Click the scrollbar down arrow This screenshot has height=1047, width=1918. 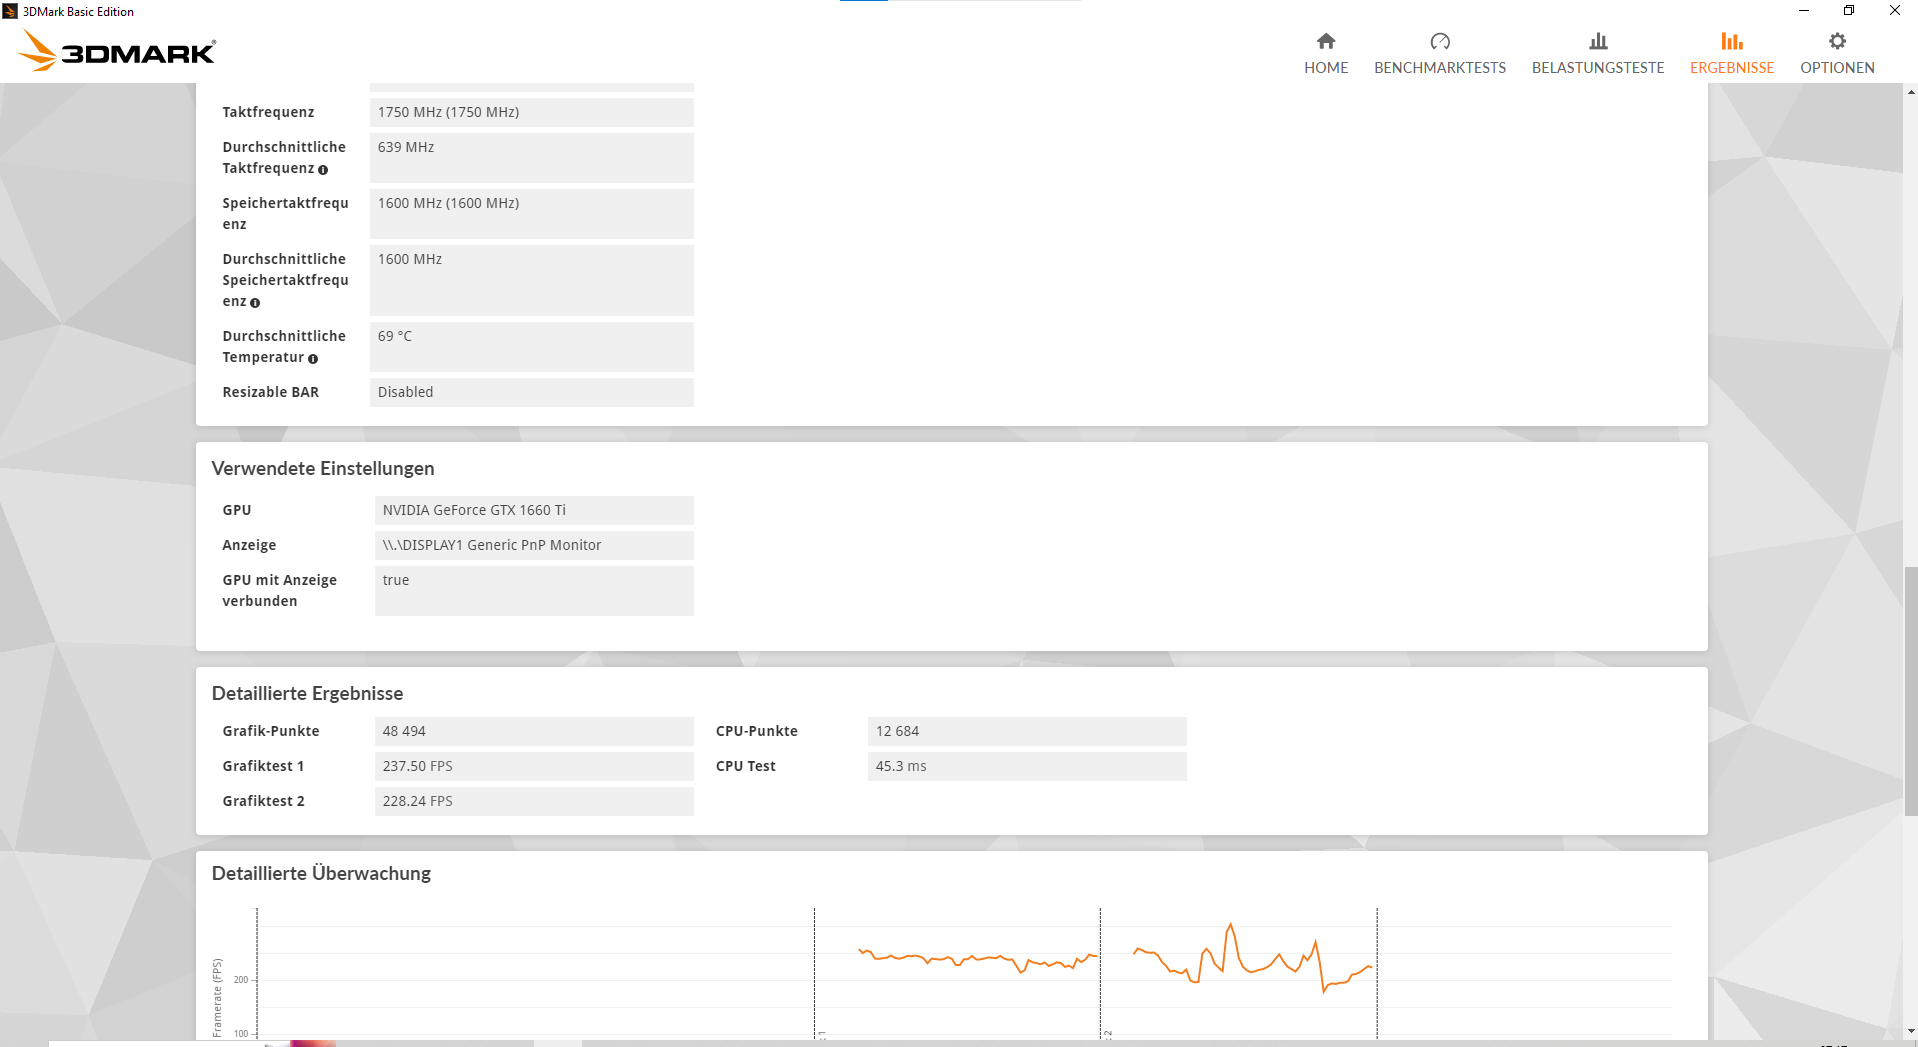pyautogui.click(x=1911, y=1031)
